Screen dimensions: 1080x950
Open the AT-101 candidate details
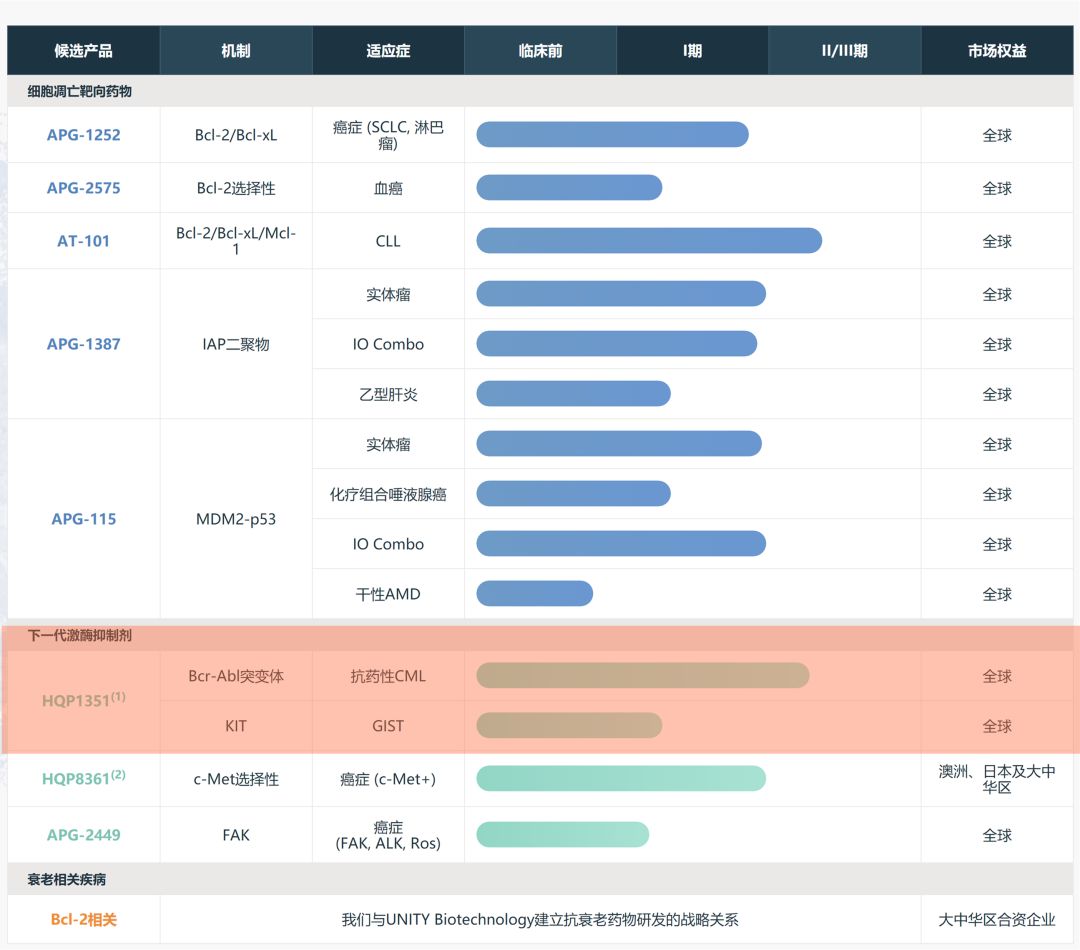[x=82, y=240]
